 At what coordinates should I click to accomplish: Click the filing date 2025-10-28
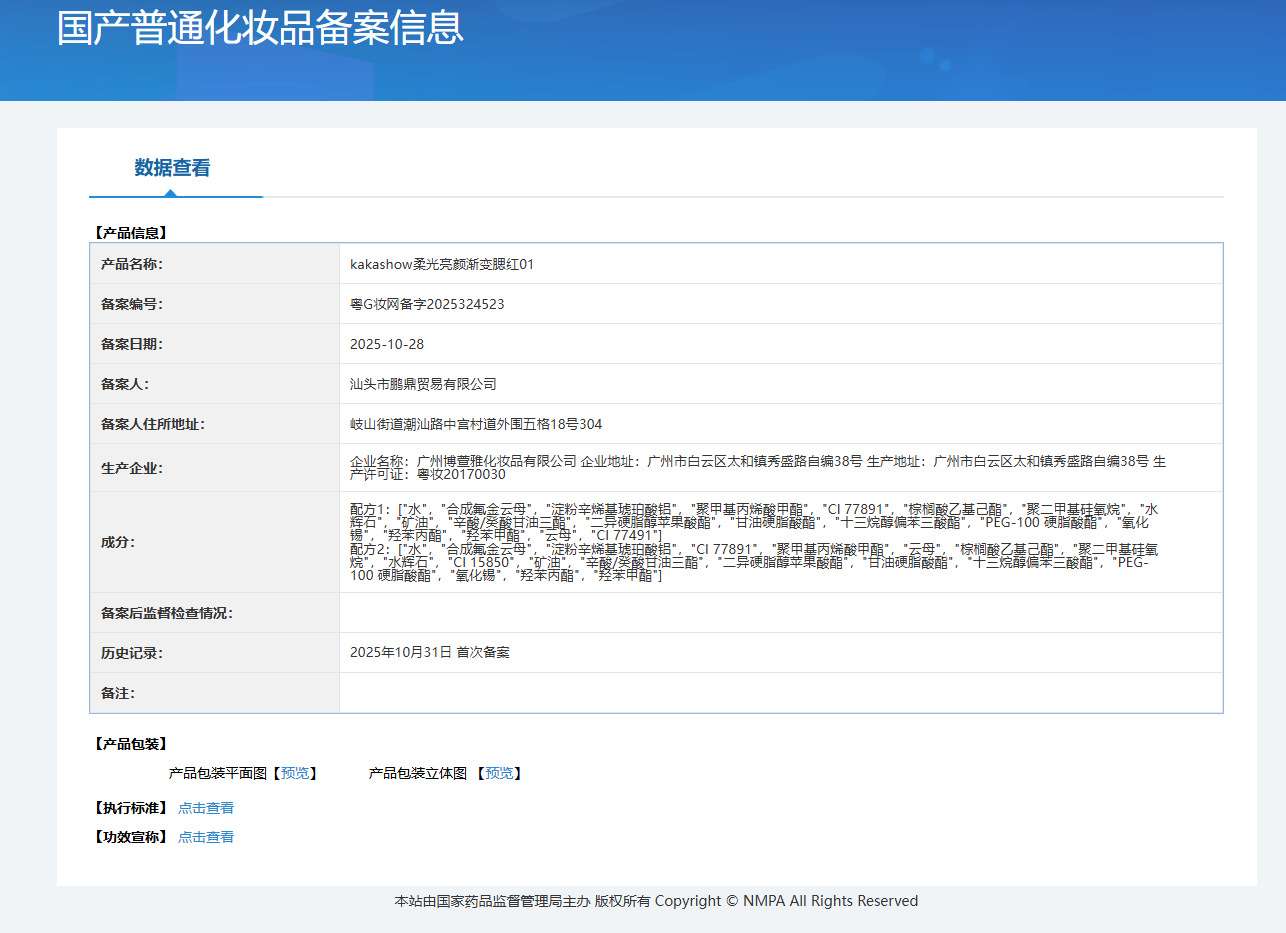pyautogui.click(x=387, y=344)
